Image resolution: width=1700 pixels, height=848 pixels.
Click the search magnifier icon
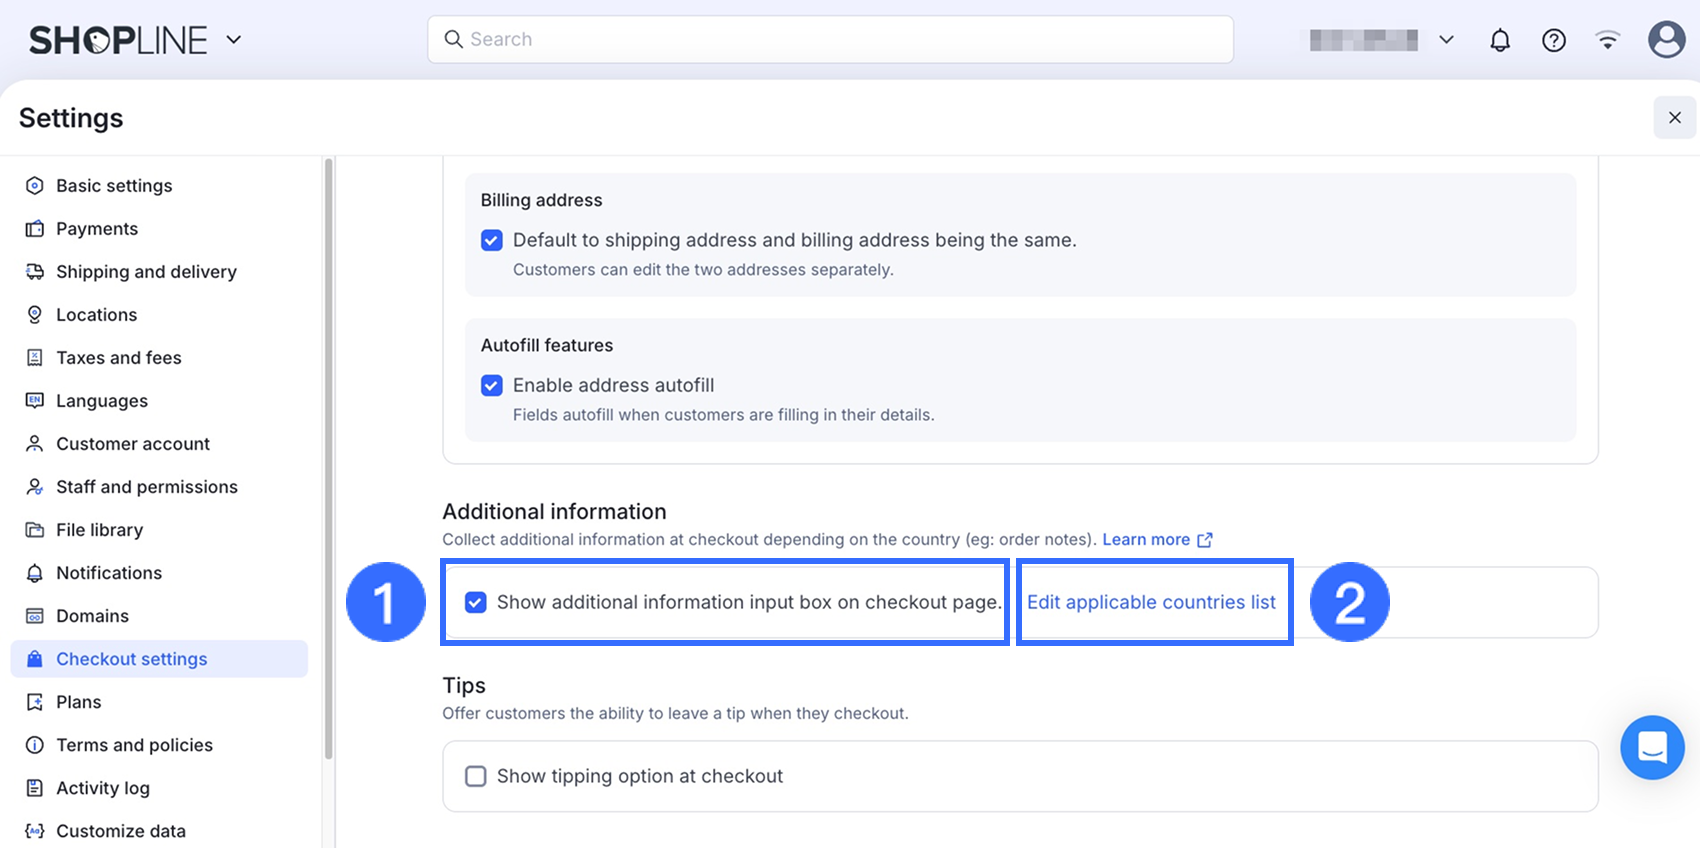point(453,39)
